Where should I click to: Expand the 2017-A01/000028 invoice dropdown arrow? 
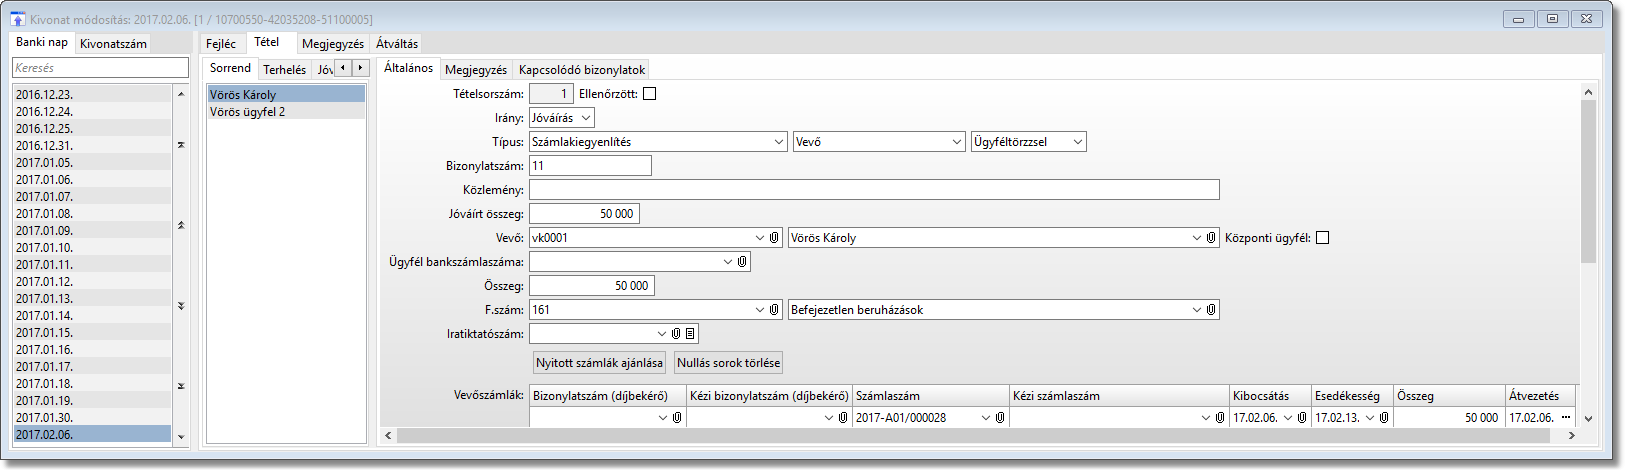(x=986, y=418)
